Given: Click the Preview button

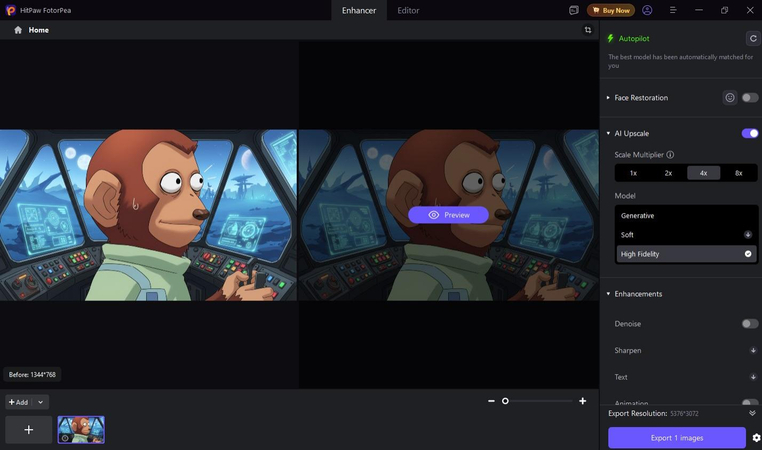Looking at the screenshot, I should click(448, 215).
